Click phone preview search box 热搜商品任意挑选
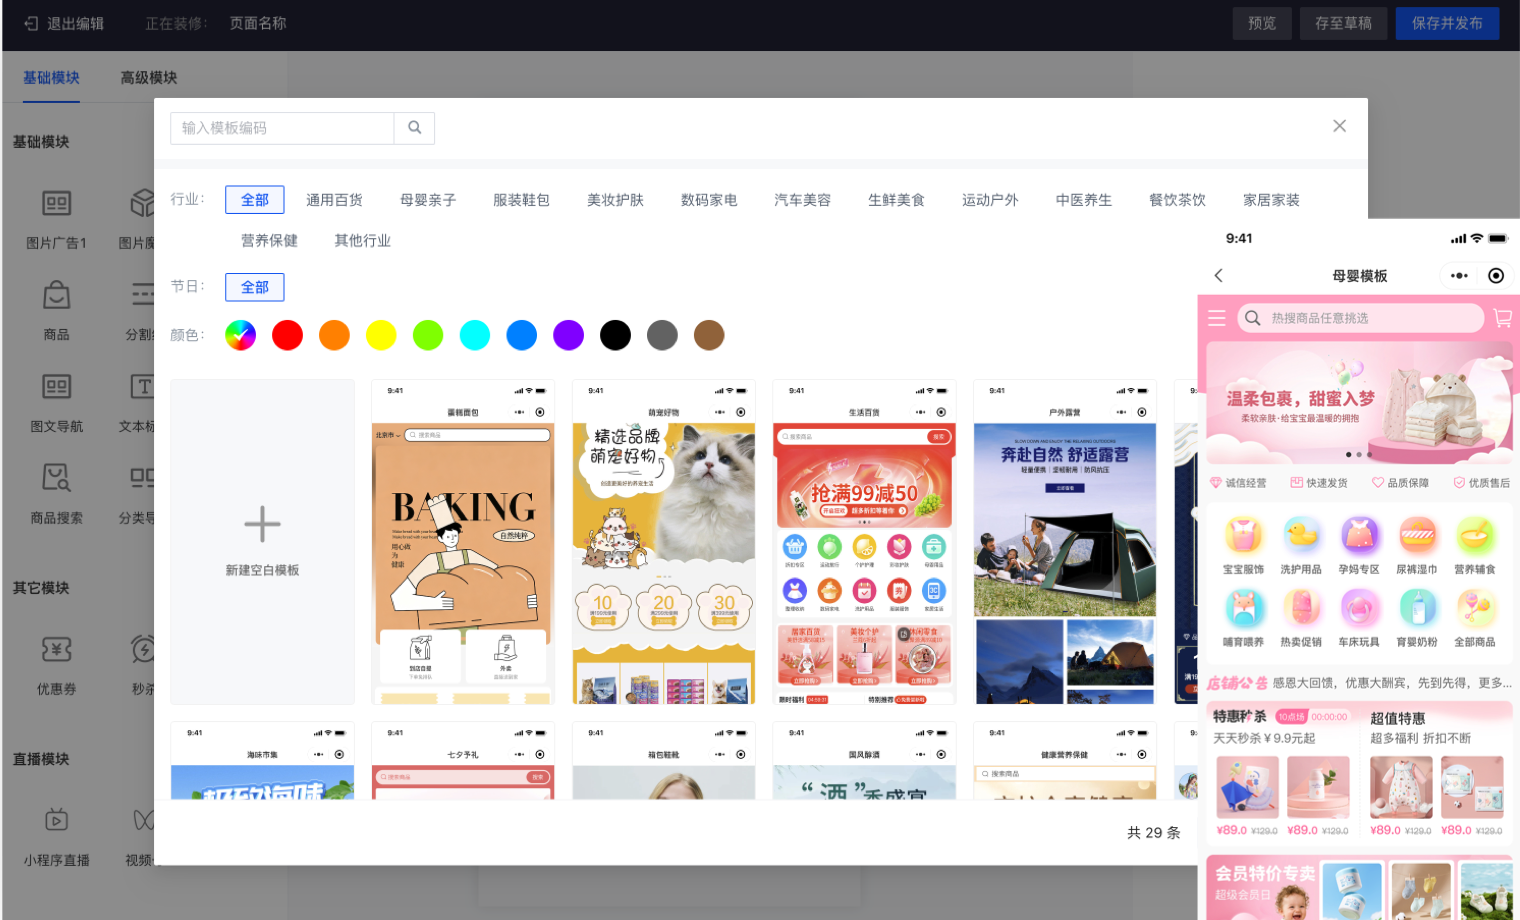Viewport: 1520px width, 920px height. pos(1361,318)
